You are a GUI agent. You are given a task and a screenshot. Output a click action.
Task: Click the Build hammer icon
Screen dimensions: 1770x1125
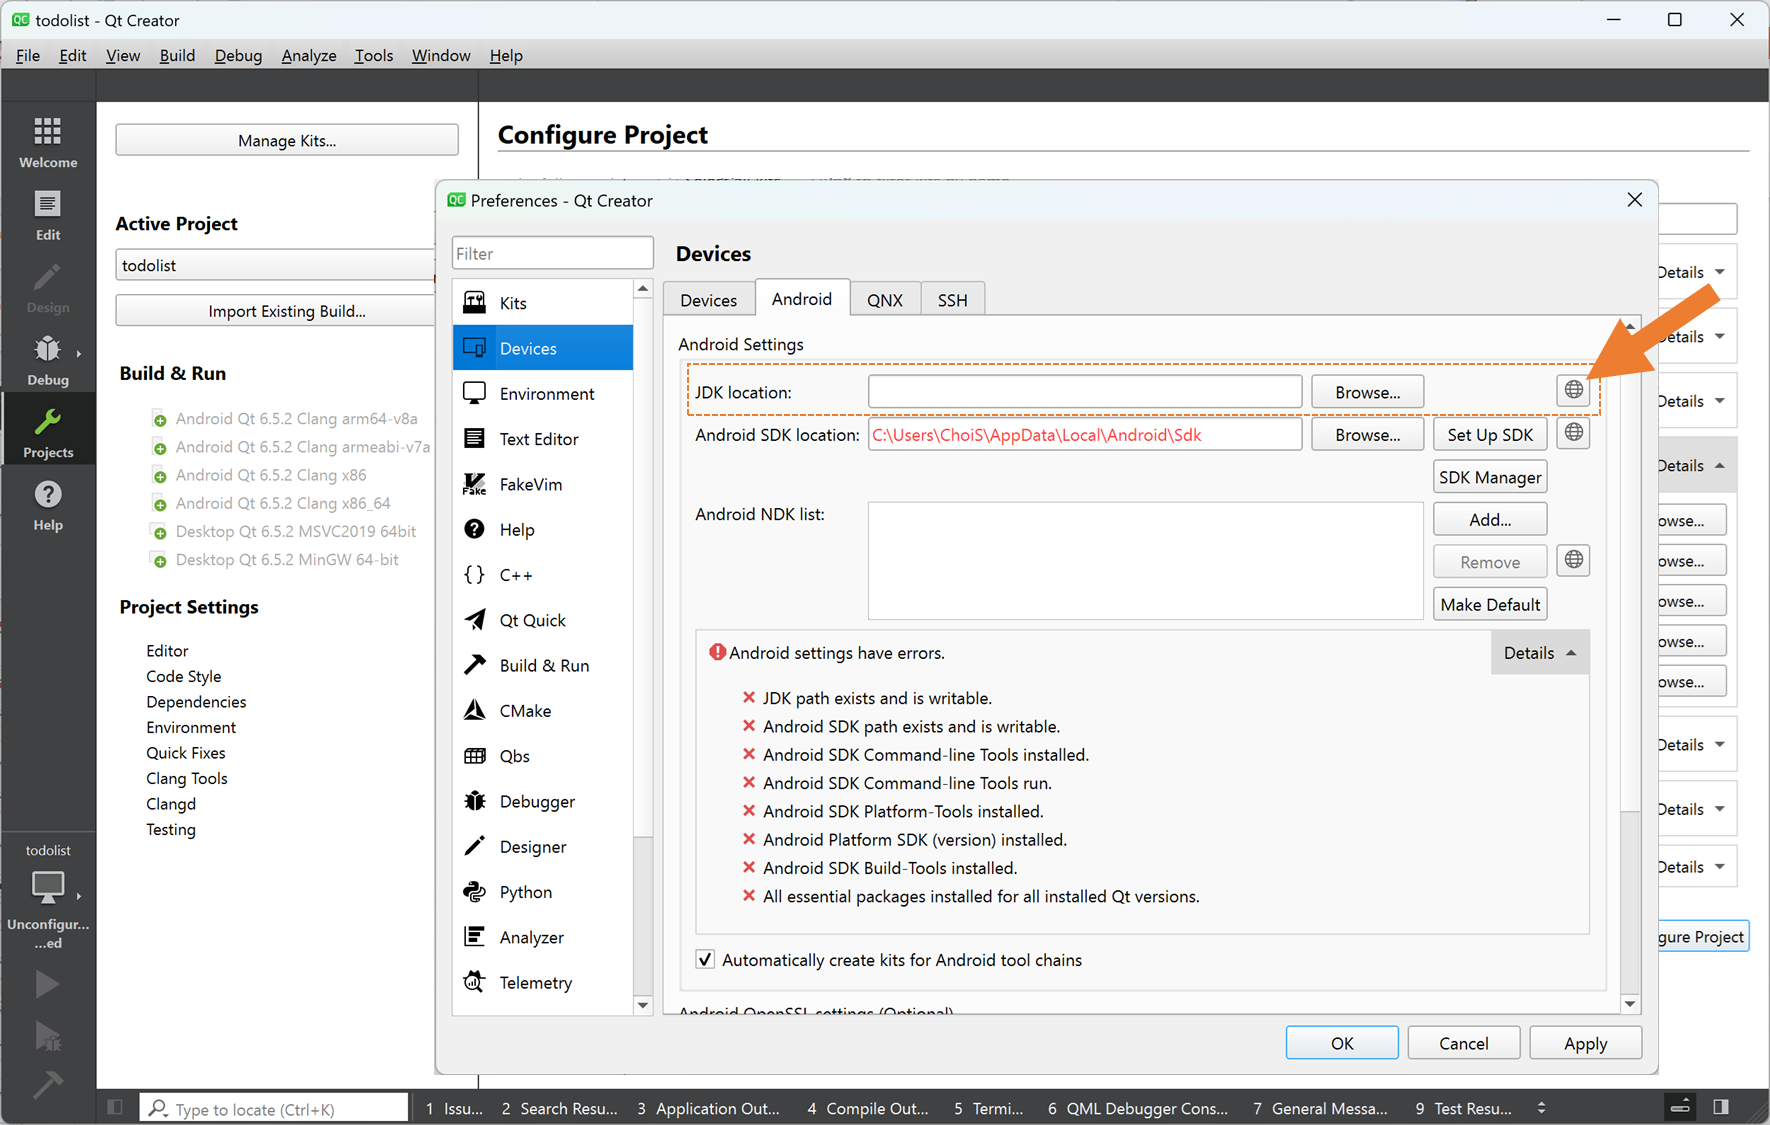pos(47,1084)
